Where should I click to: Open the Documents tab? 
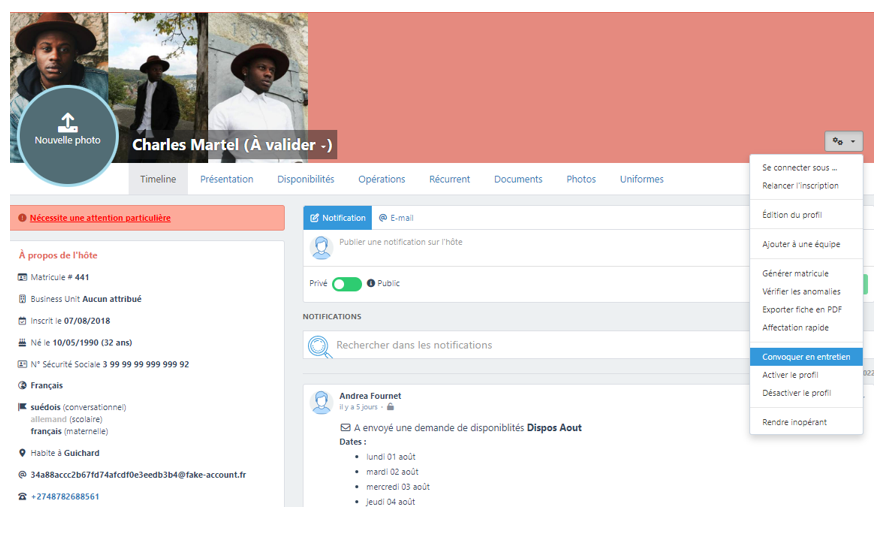coord(518,180)
